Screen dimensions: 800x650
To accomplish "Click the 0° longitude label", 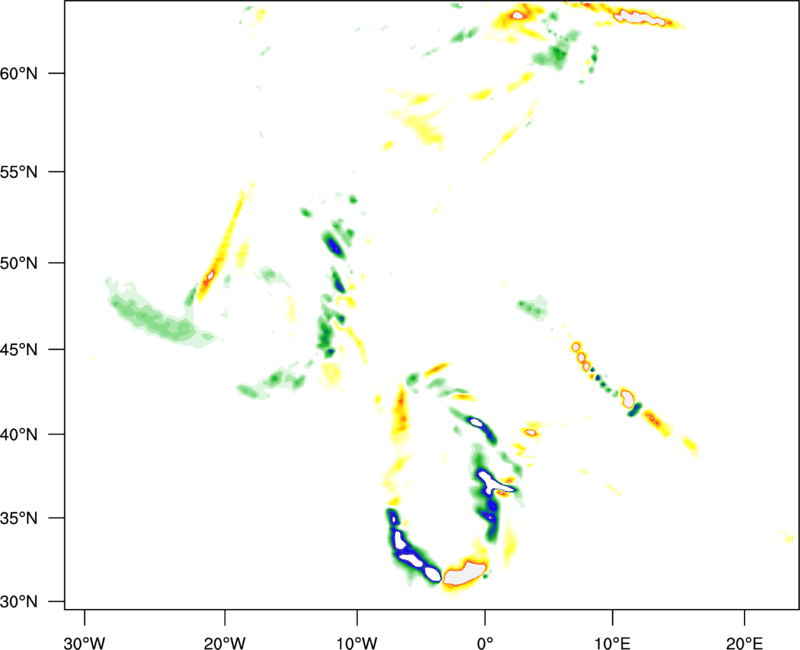I will [x=485, y=643].
